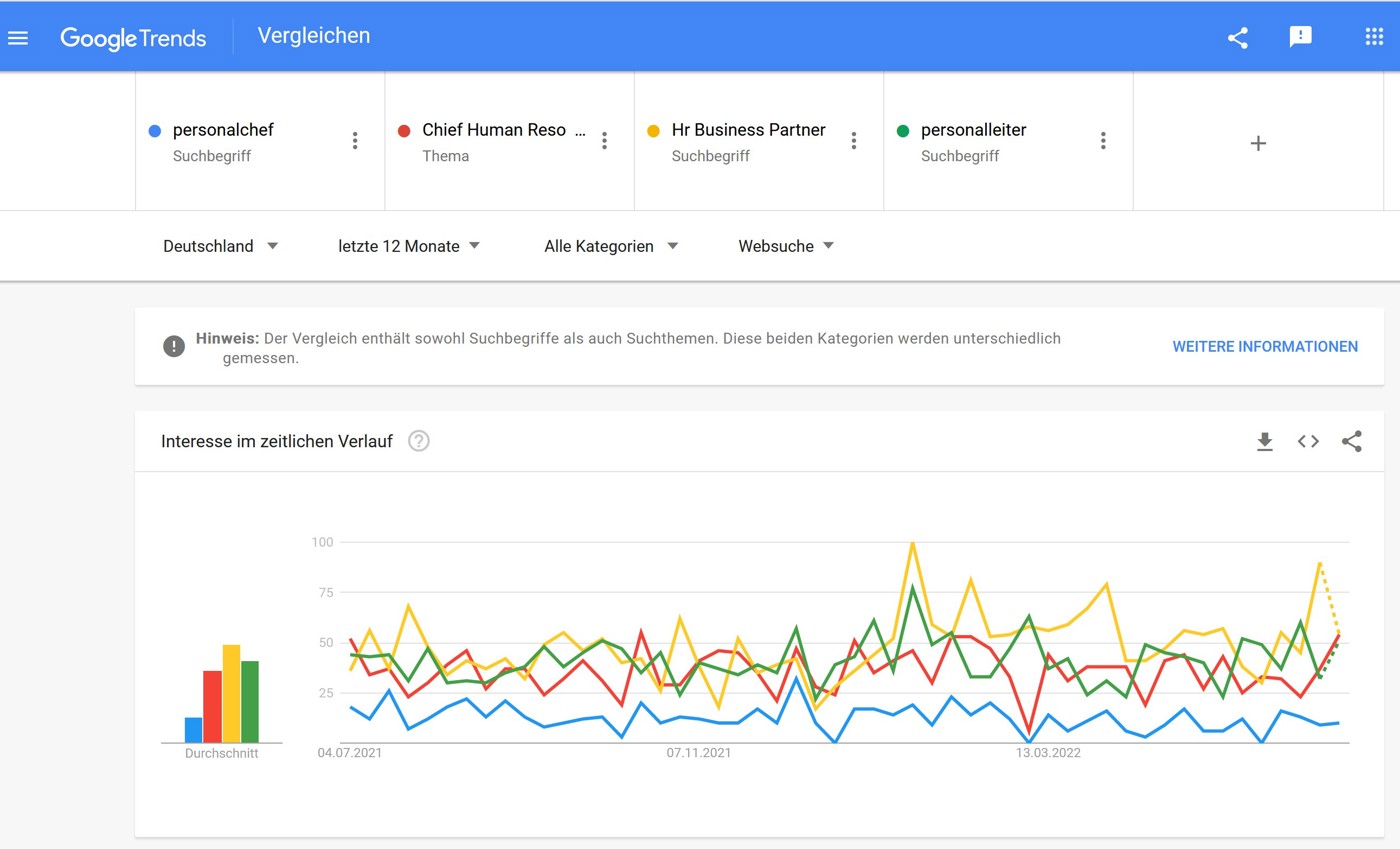Open the Google apps grid
Image resolution: width=1400 pixels, height=849 pixels.
click(1374, 37)
